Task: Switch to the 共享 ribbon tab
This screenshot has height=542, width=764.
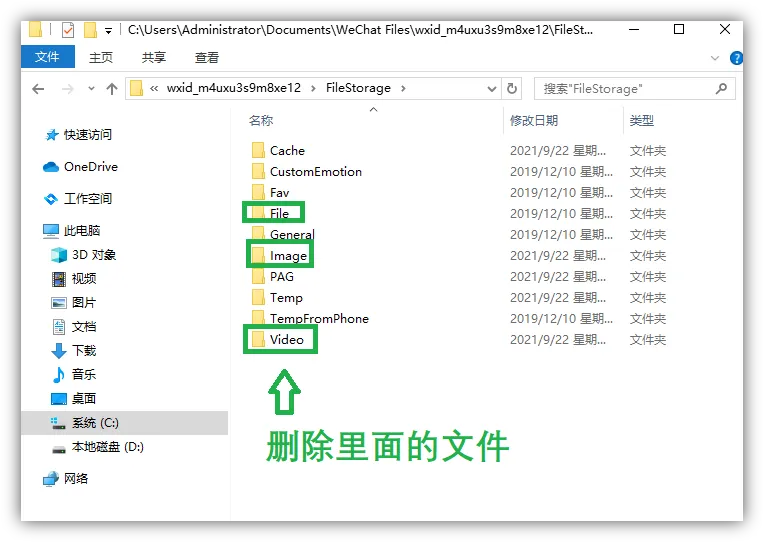Action: click(154, 58)
